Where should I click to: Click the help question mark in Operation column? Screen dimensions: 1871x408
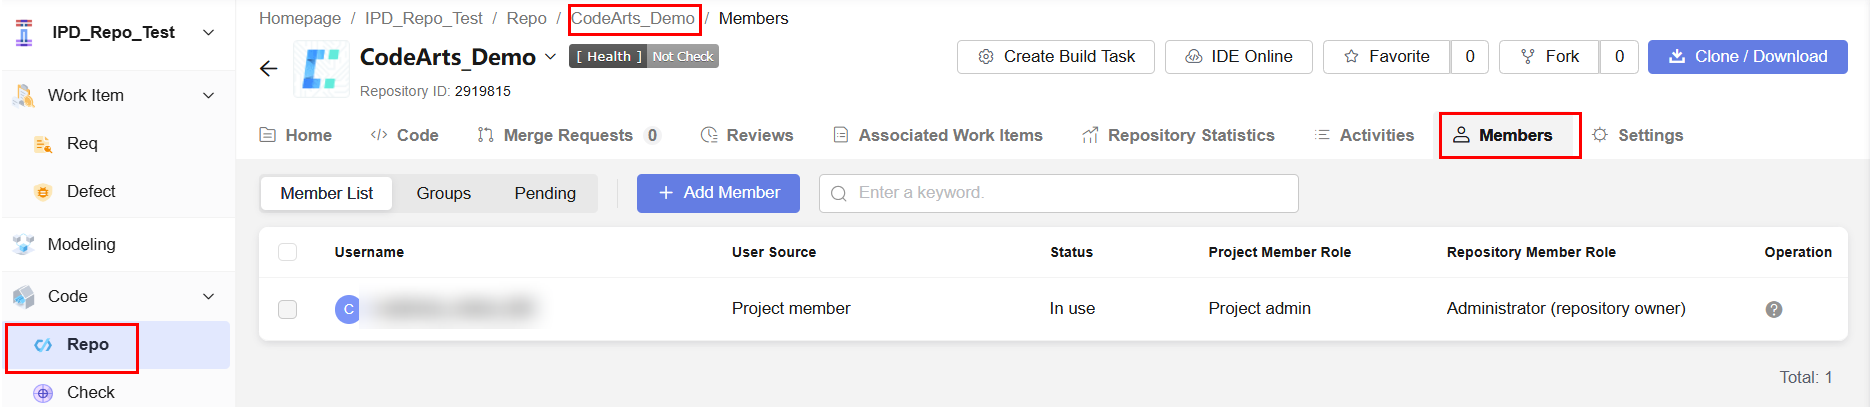click(x=1774, y=310)
